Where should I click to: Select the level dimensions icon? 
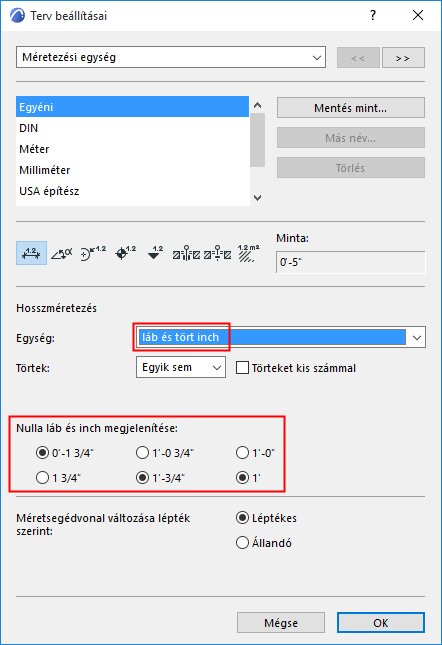125,253
